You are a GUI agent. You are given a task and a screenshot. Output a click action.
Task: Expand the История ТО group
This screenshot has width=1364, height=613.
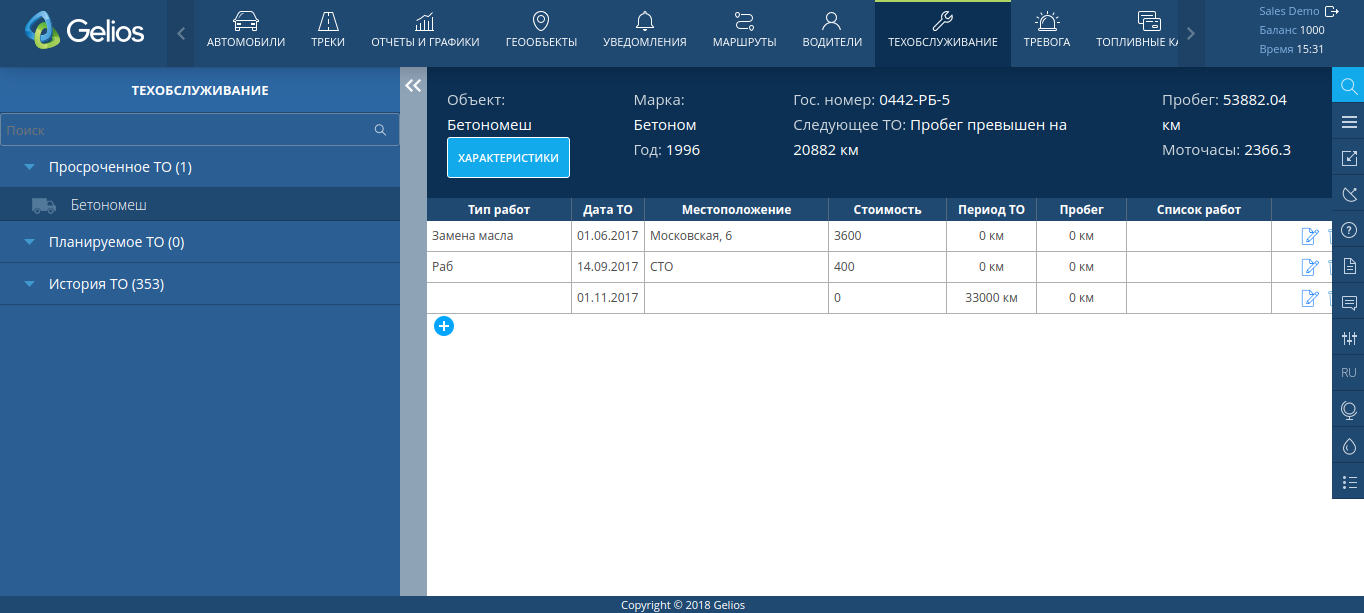pyautogui.click(x=30, y=284)
